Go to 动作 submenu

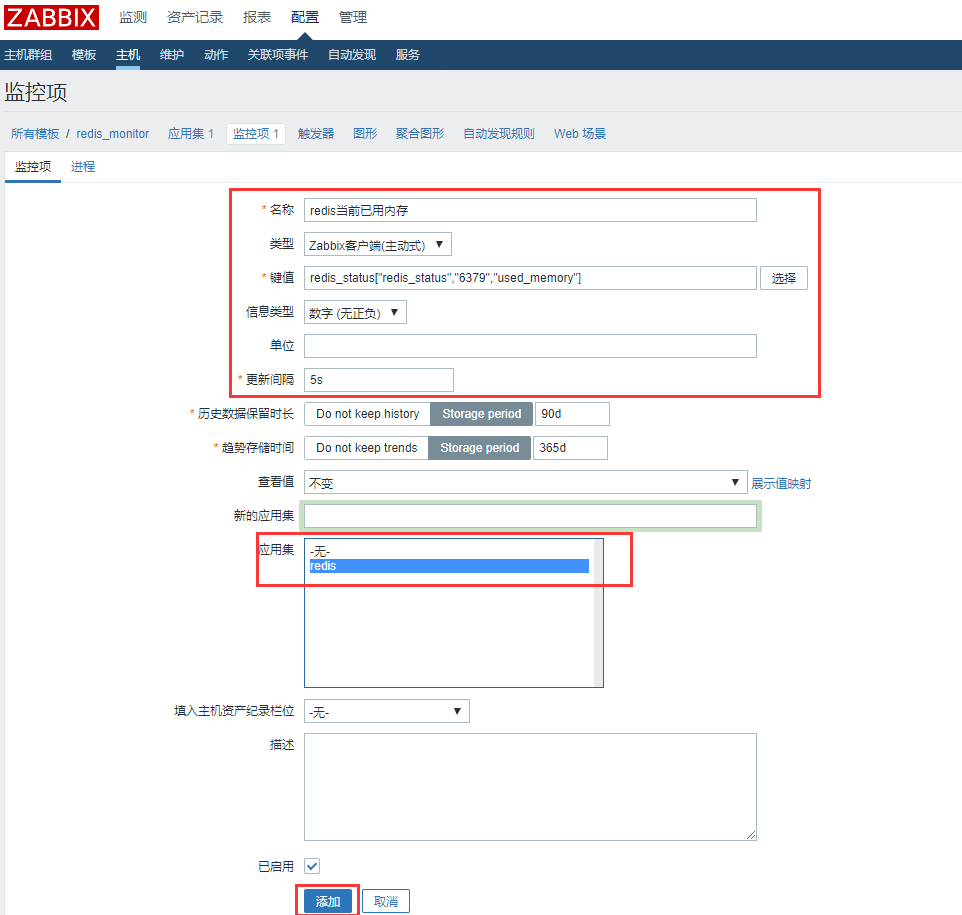[x=216, y=55]
